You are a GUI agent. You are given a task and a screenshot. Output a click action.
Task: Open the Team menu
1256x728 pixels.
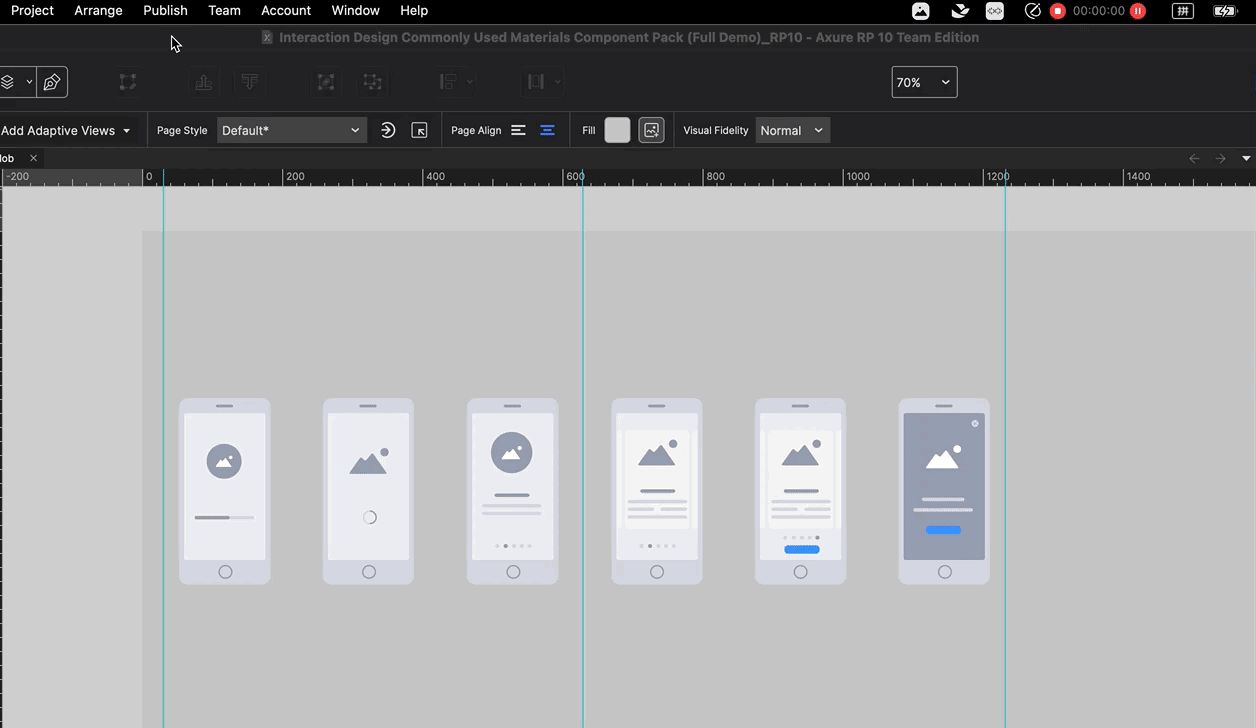224,10
